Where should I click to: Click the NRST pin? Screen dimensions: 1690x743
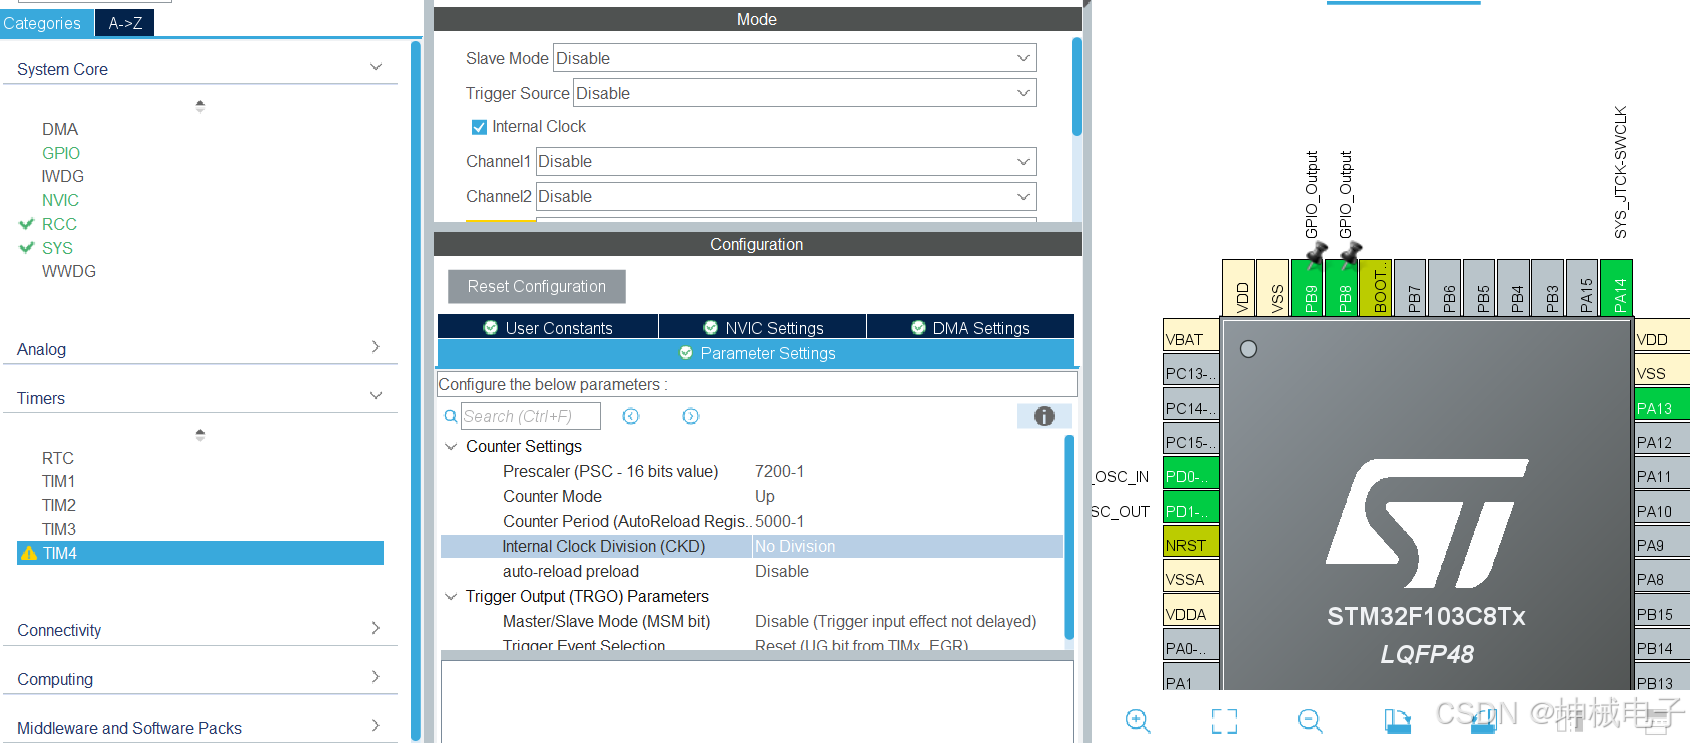pyautogui.click(x=1191, y=541)
